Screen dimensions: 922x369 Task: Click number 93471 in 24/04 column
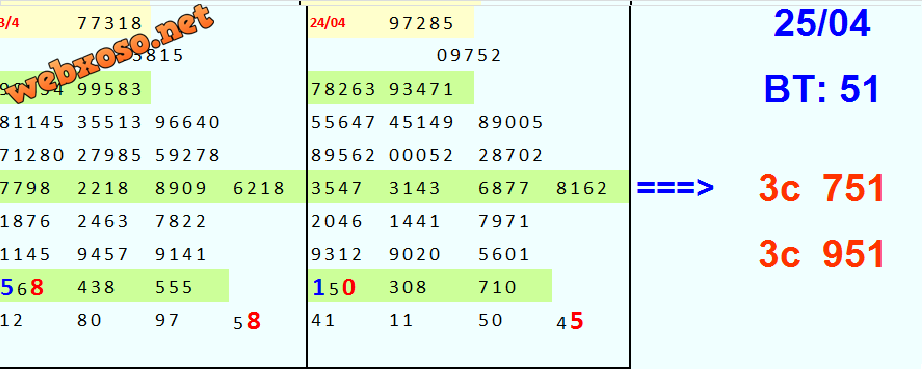pyautogui.click(x=422, y=89)
